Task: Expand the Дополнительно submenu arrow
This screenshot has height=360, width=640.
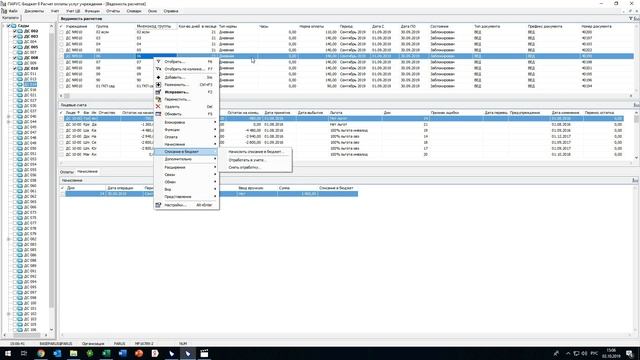Action: [x=215, y=159]
